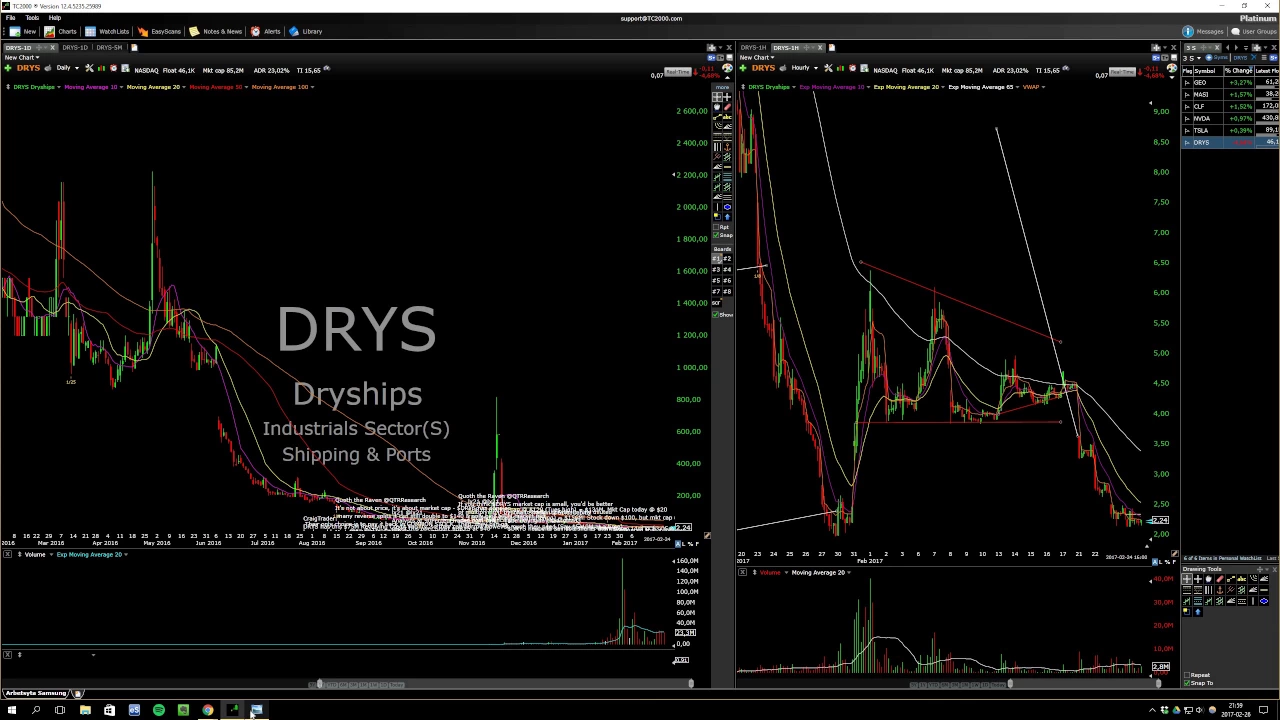Open the File menu
The image size is (1280, 720).
point(10,18)
